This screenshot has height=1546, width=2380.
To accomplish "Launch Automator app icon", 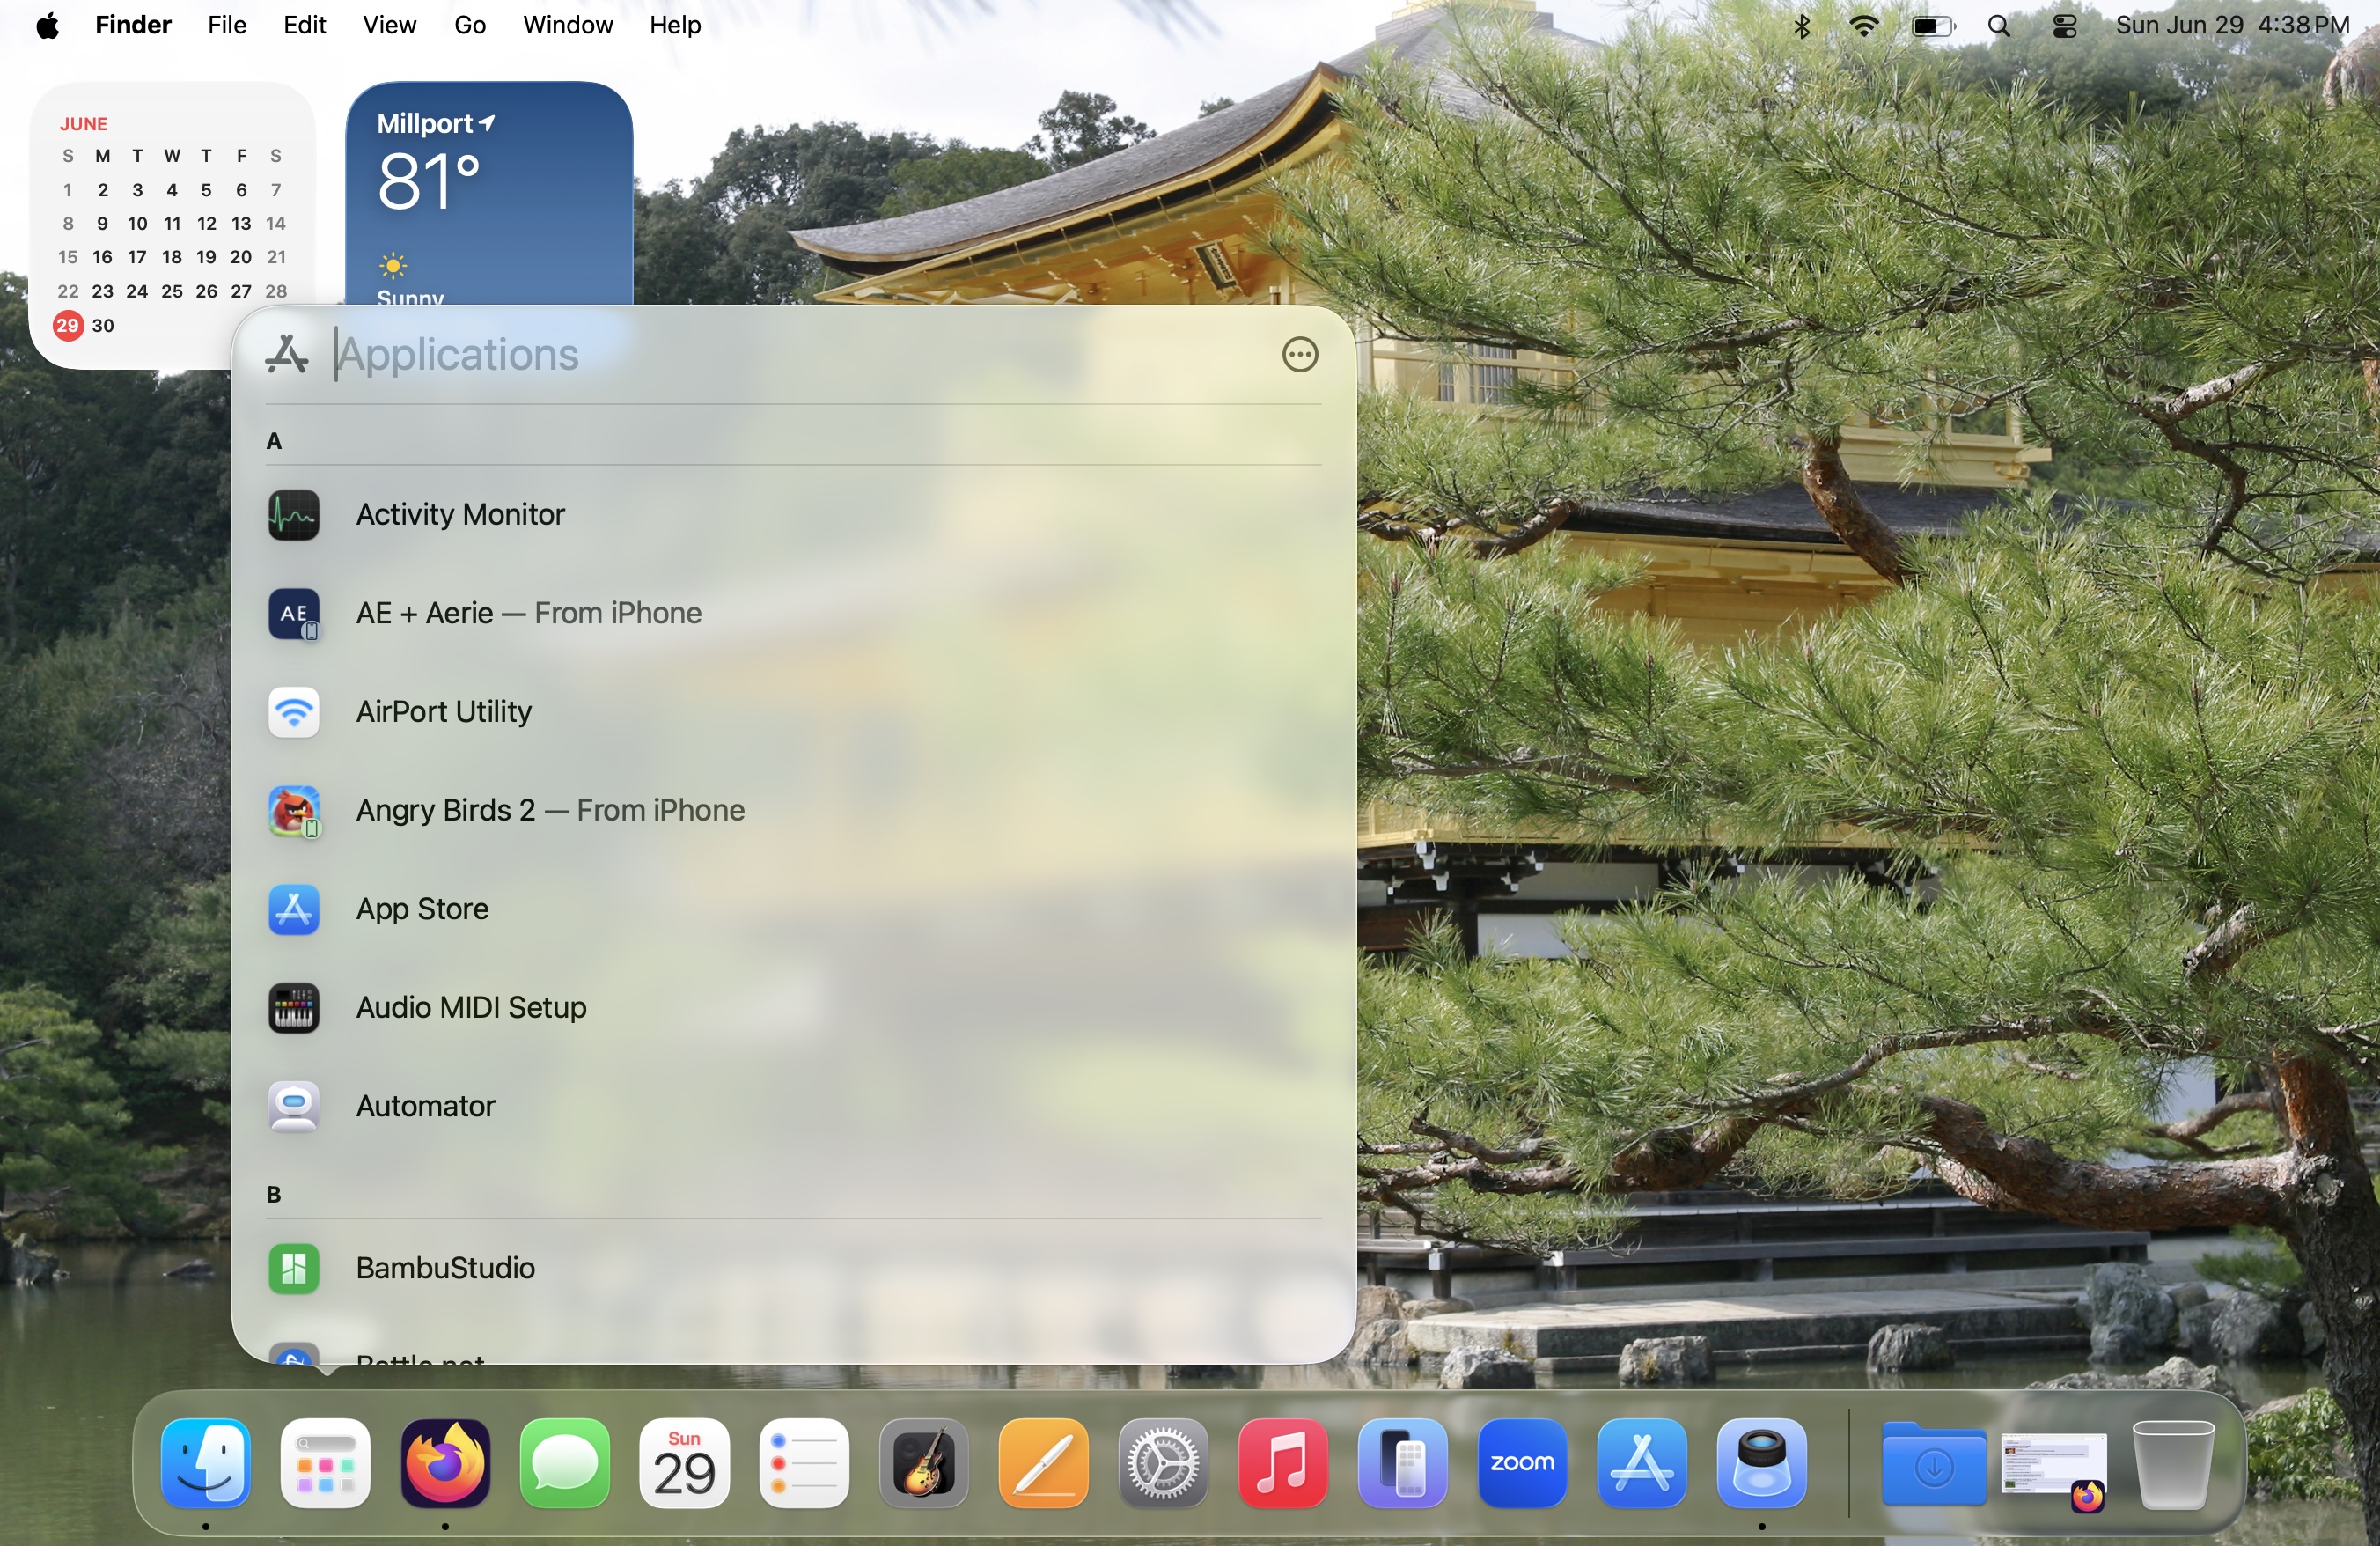I will [x=293, y=1106].
